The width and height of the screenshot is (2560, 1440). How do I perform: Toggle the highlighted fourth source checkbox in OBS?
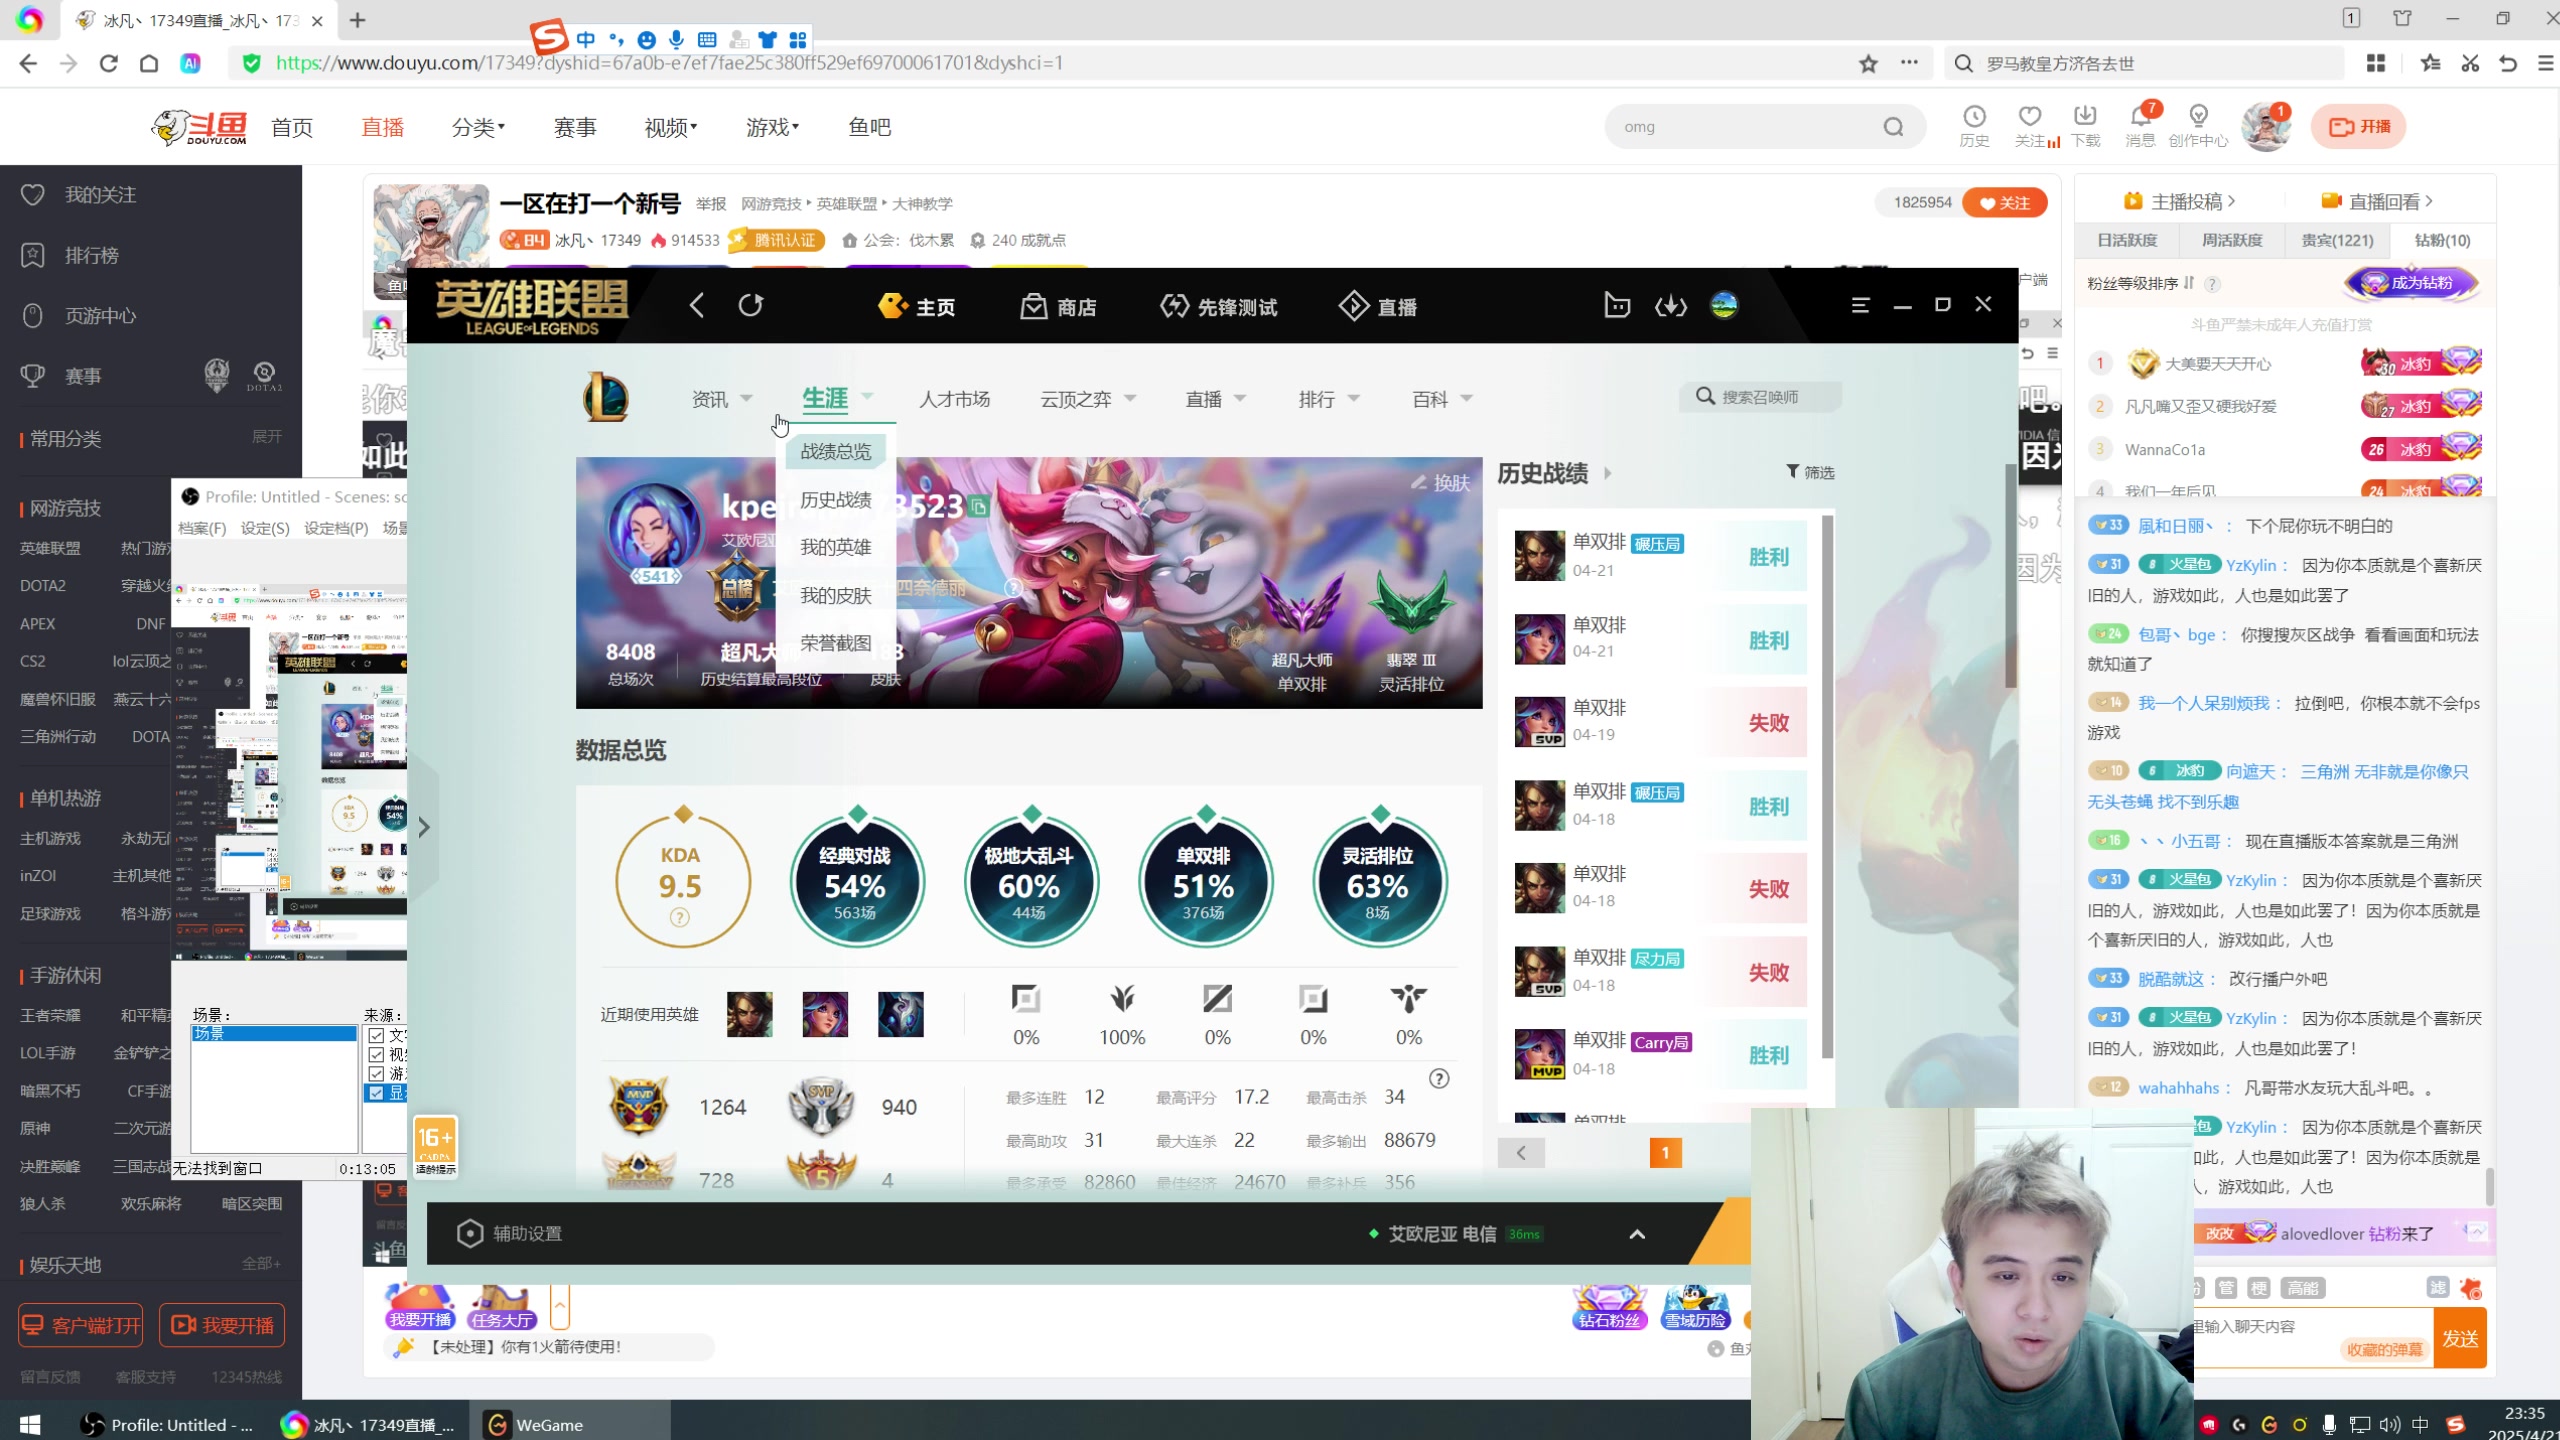click(x=376, y=1093)
